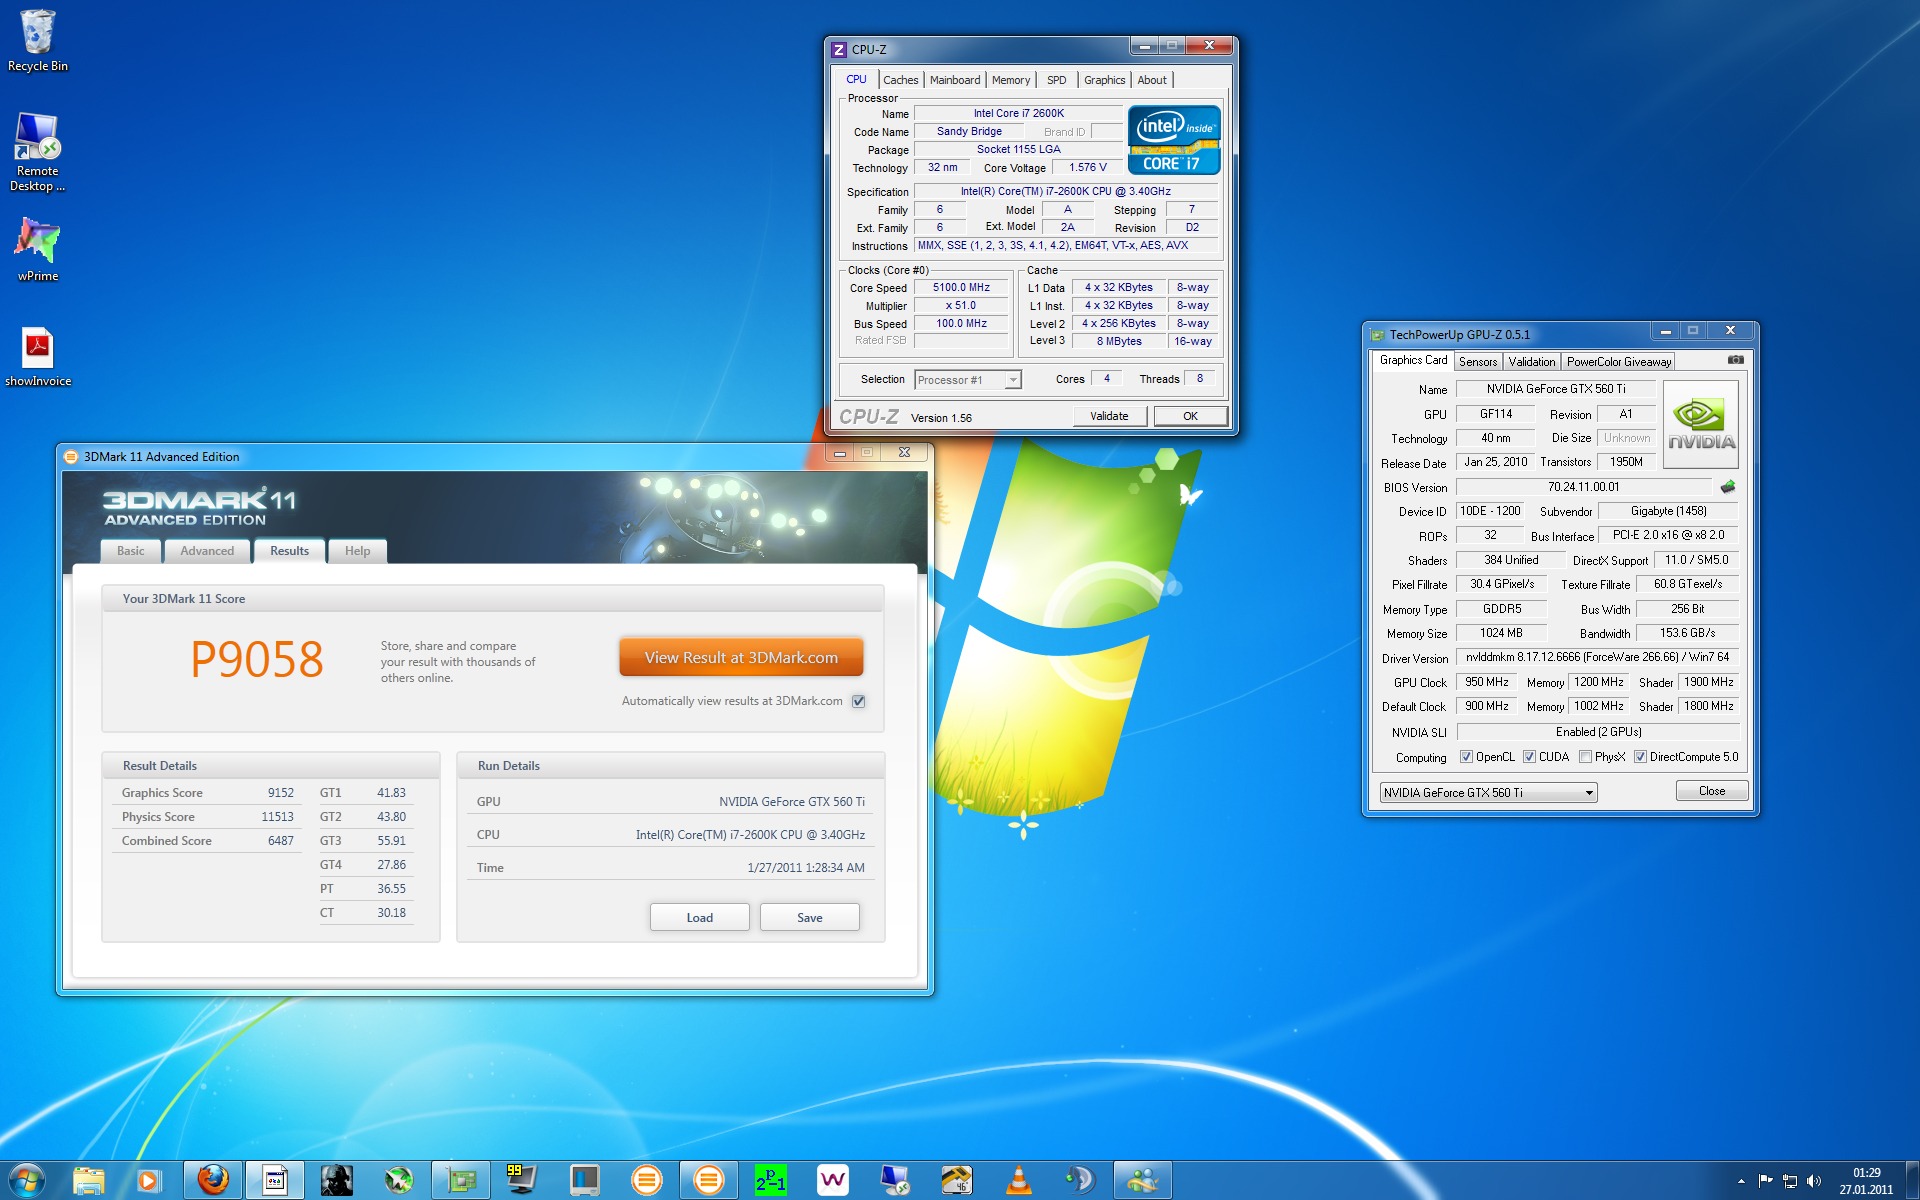
Task: Click the purple W taskbar icon
Action: pyautogui.click(x=833, y=1180)
